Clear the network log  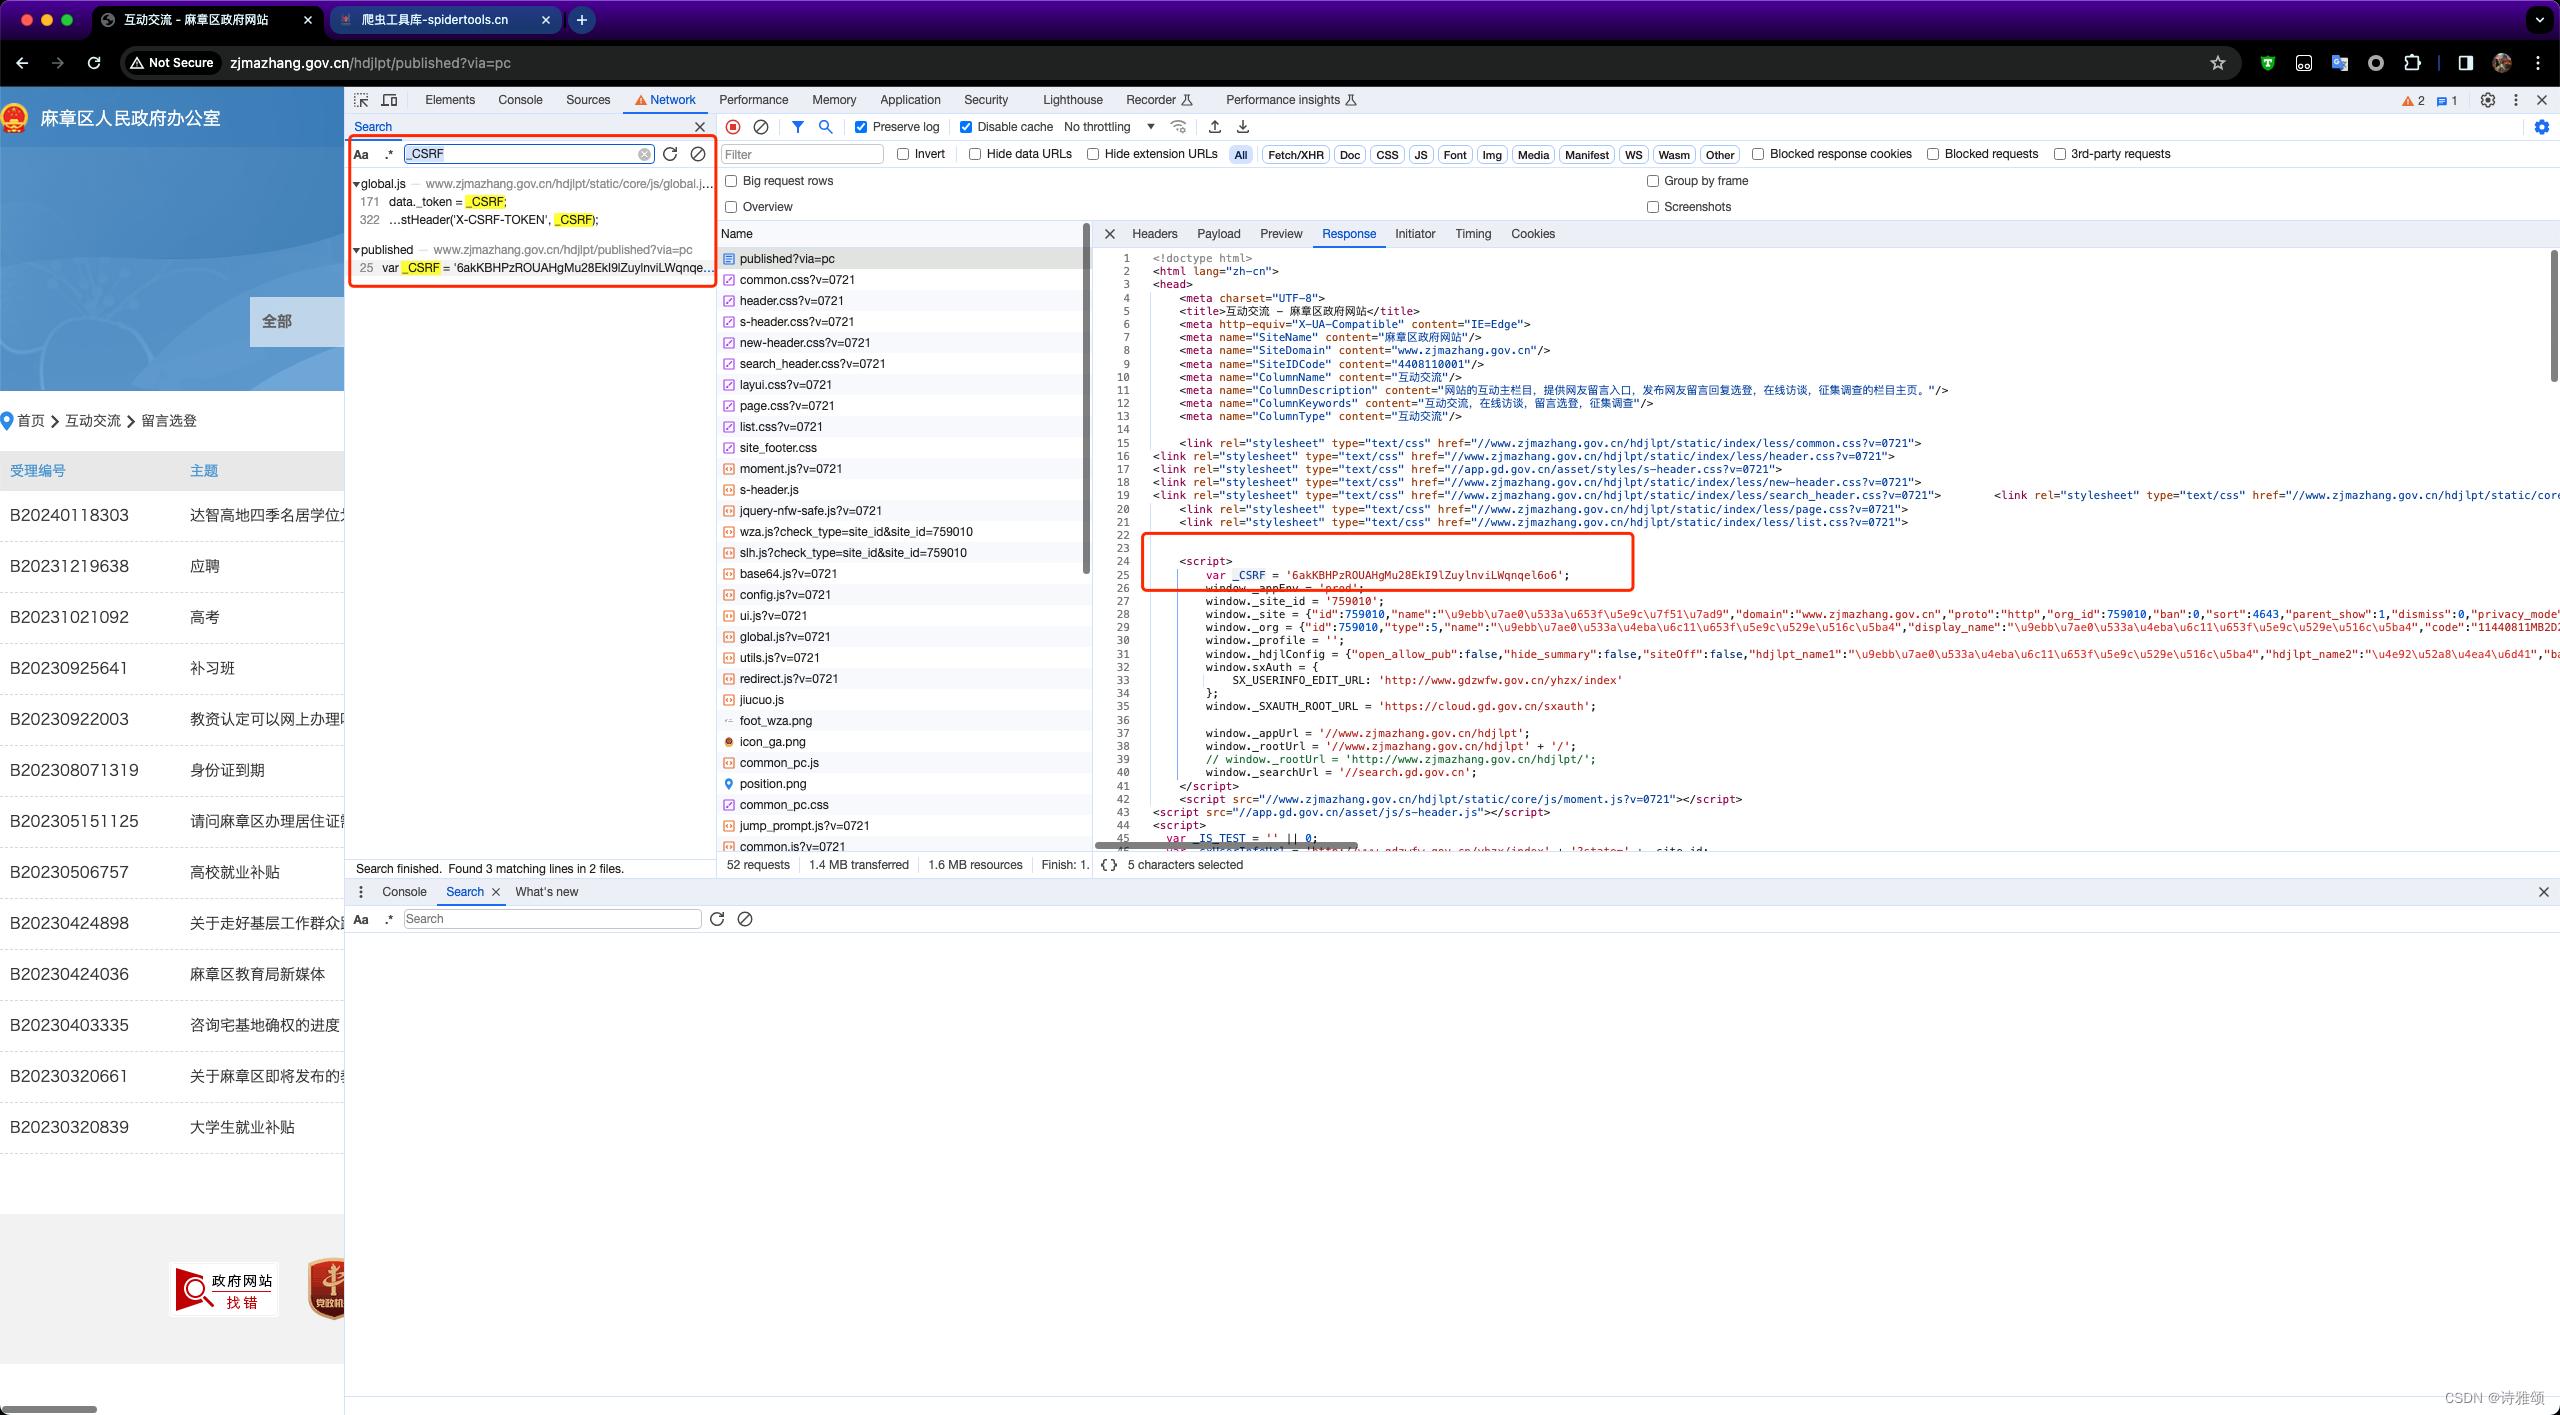point(761,127)
